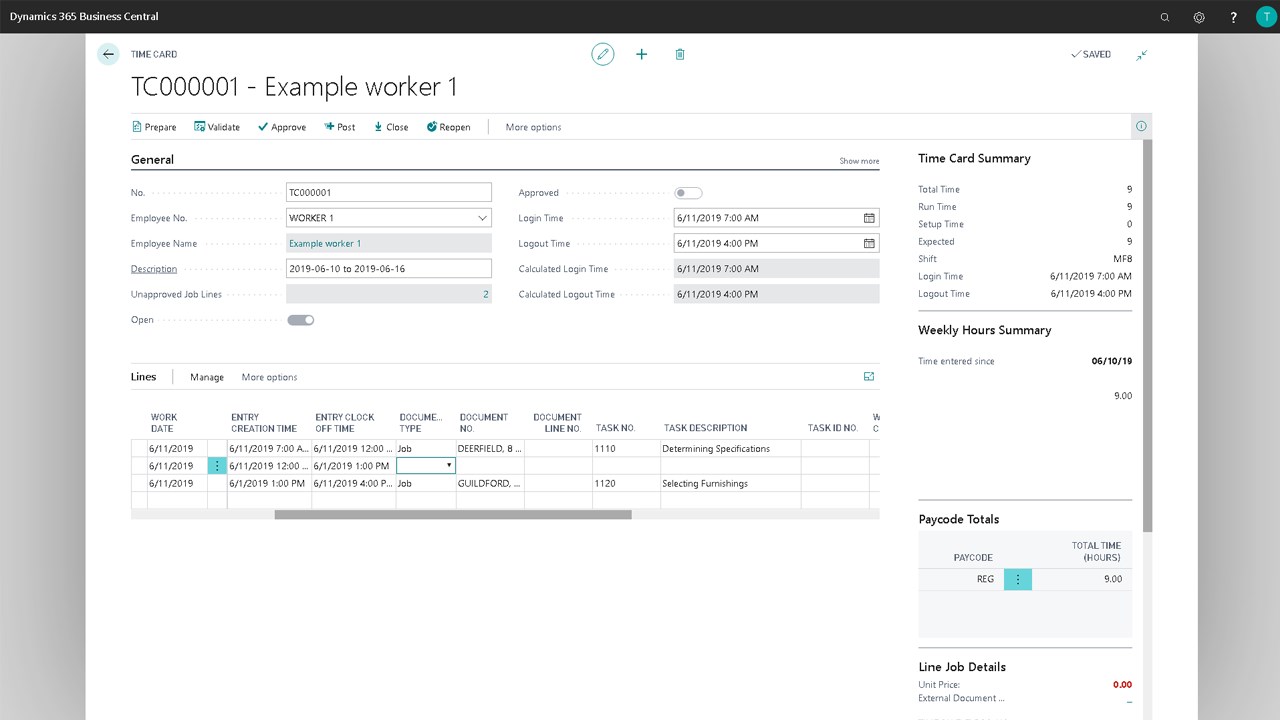This screenshot has width=1280, height=720.
Task: Open the Logout Time calendar picker
Action: coord(869,243)
